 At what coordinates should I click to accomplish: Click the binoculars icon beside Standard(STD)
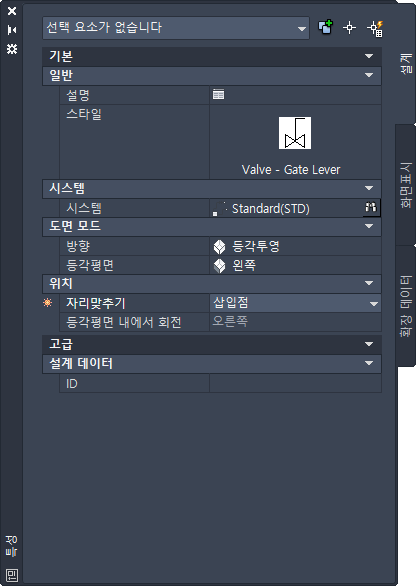pyautogui.click(x=371, y=207)
